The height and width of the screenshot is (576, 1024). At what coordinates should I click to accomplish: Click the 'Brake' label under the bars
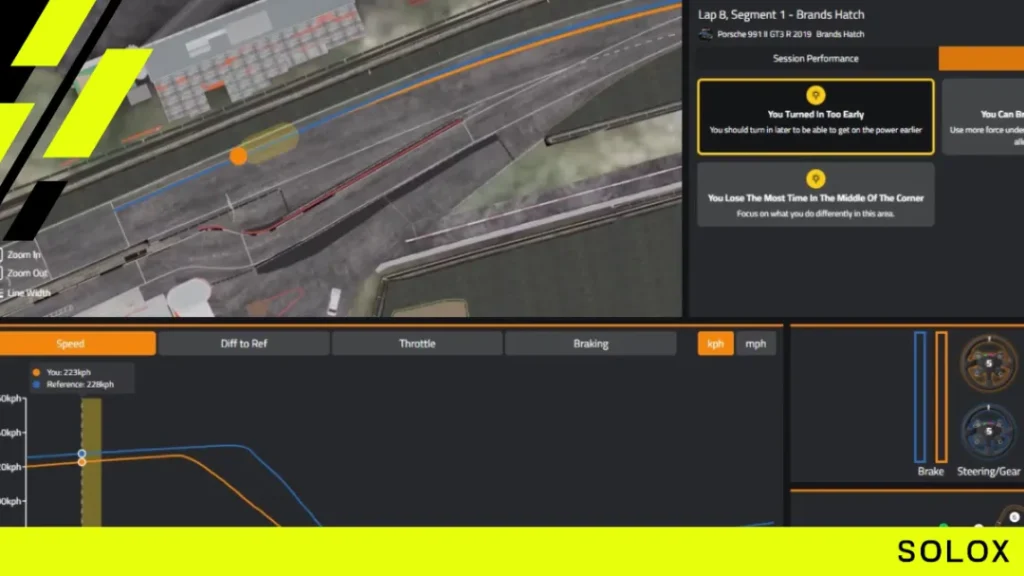point(931,472)
